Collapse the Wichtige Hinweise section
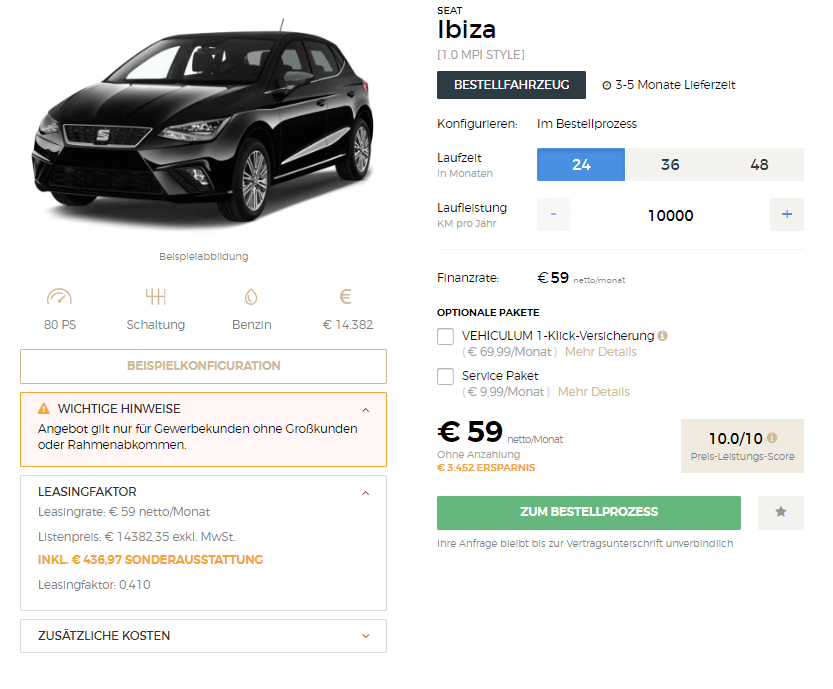Image resolution: width=833 pixels, height=689 pixels. [x=366, y=410]
